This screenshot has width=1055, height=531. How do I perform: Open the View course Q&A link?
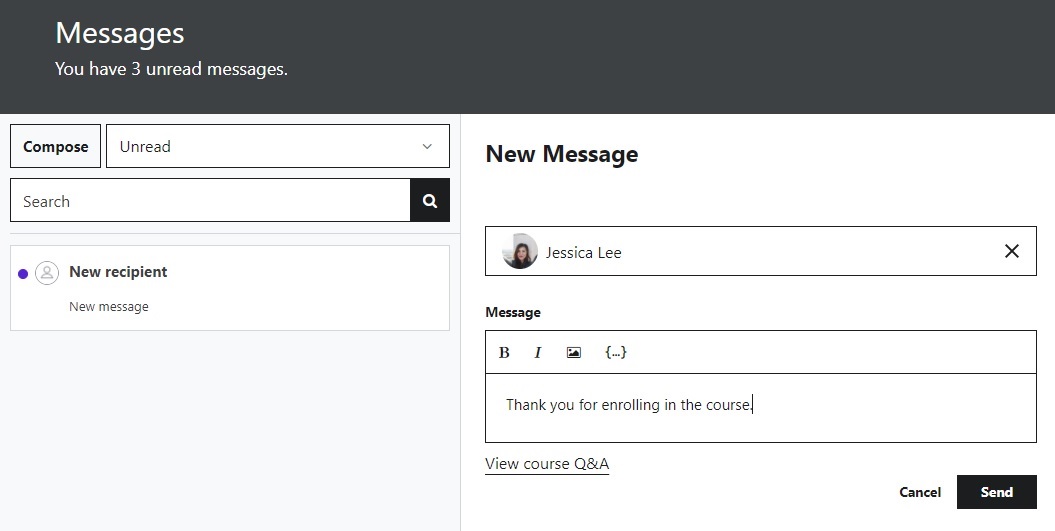tap(547, 464)
